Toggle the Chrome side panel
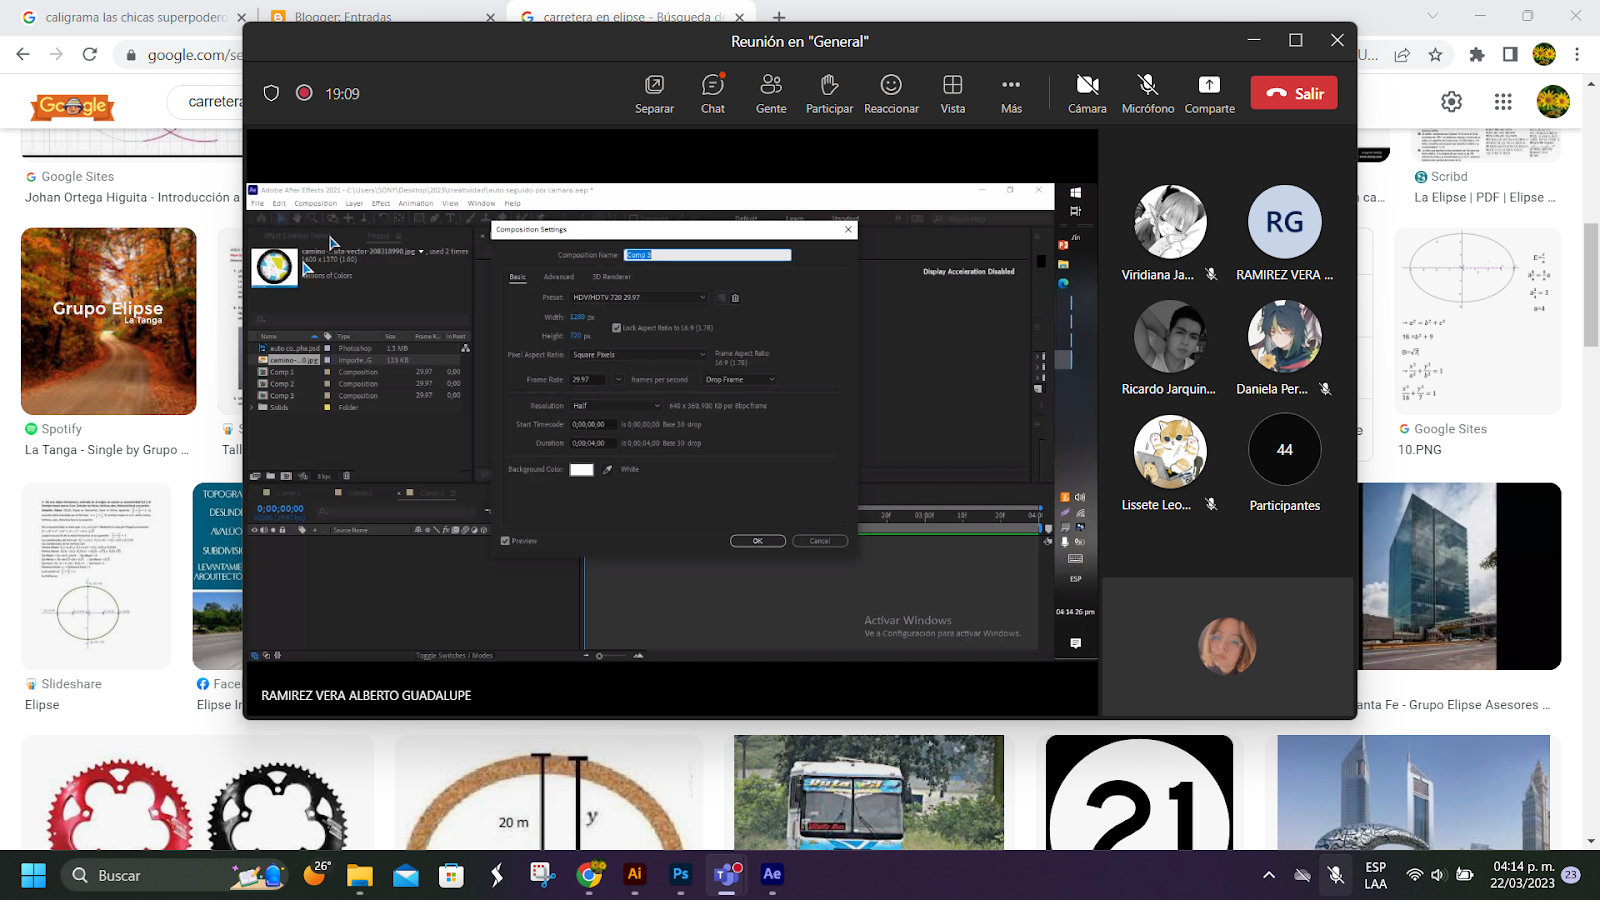 [1510, 55]
